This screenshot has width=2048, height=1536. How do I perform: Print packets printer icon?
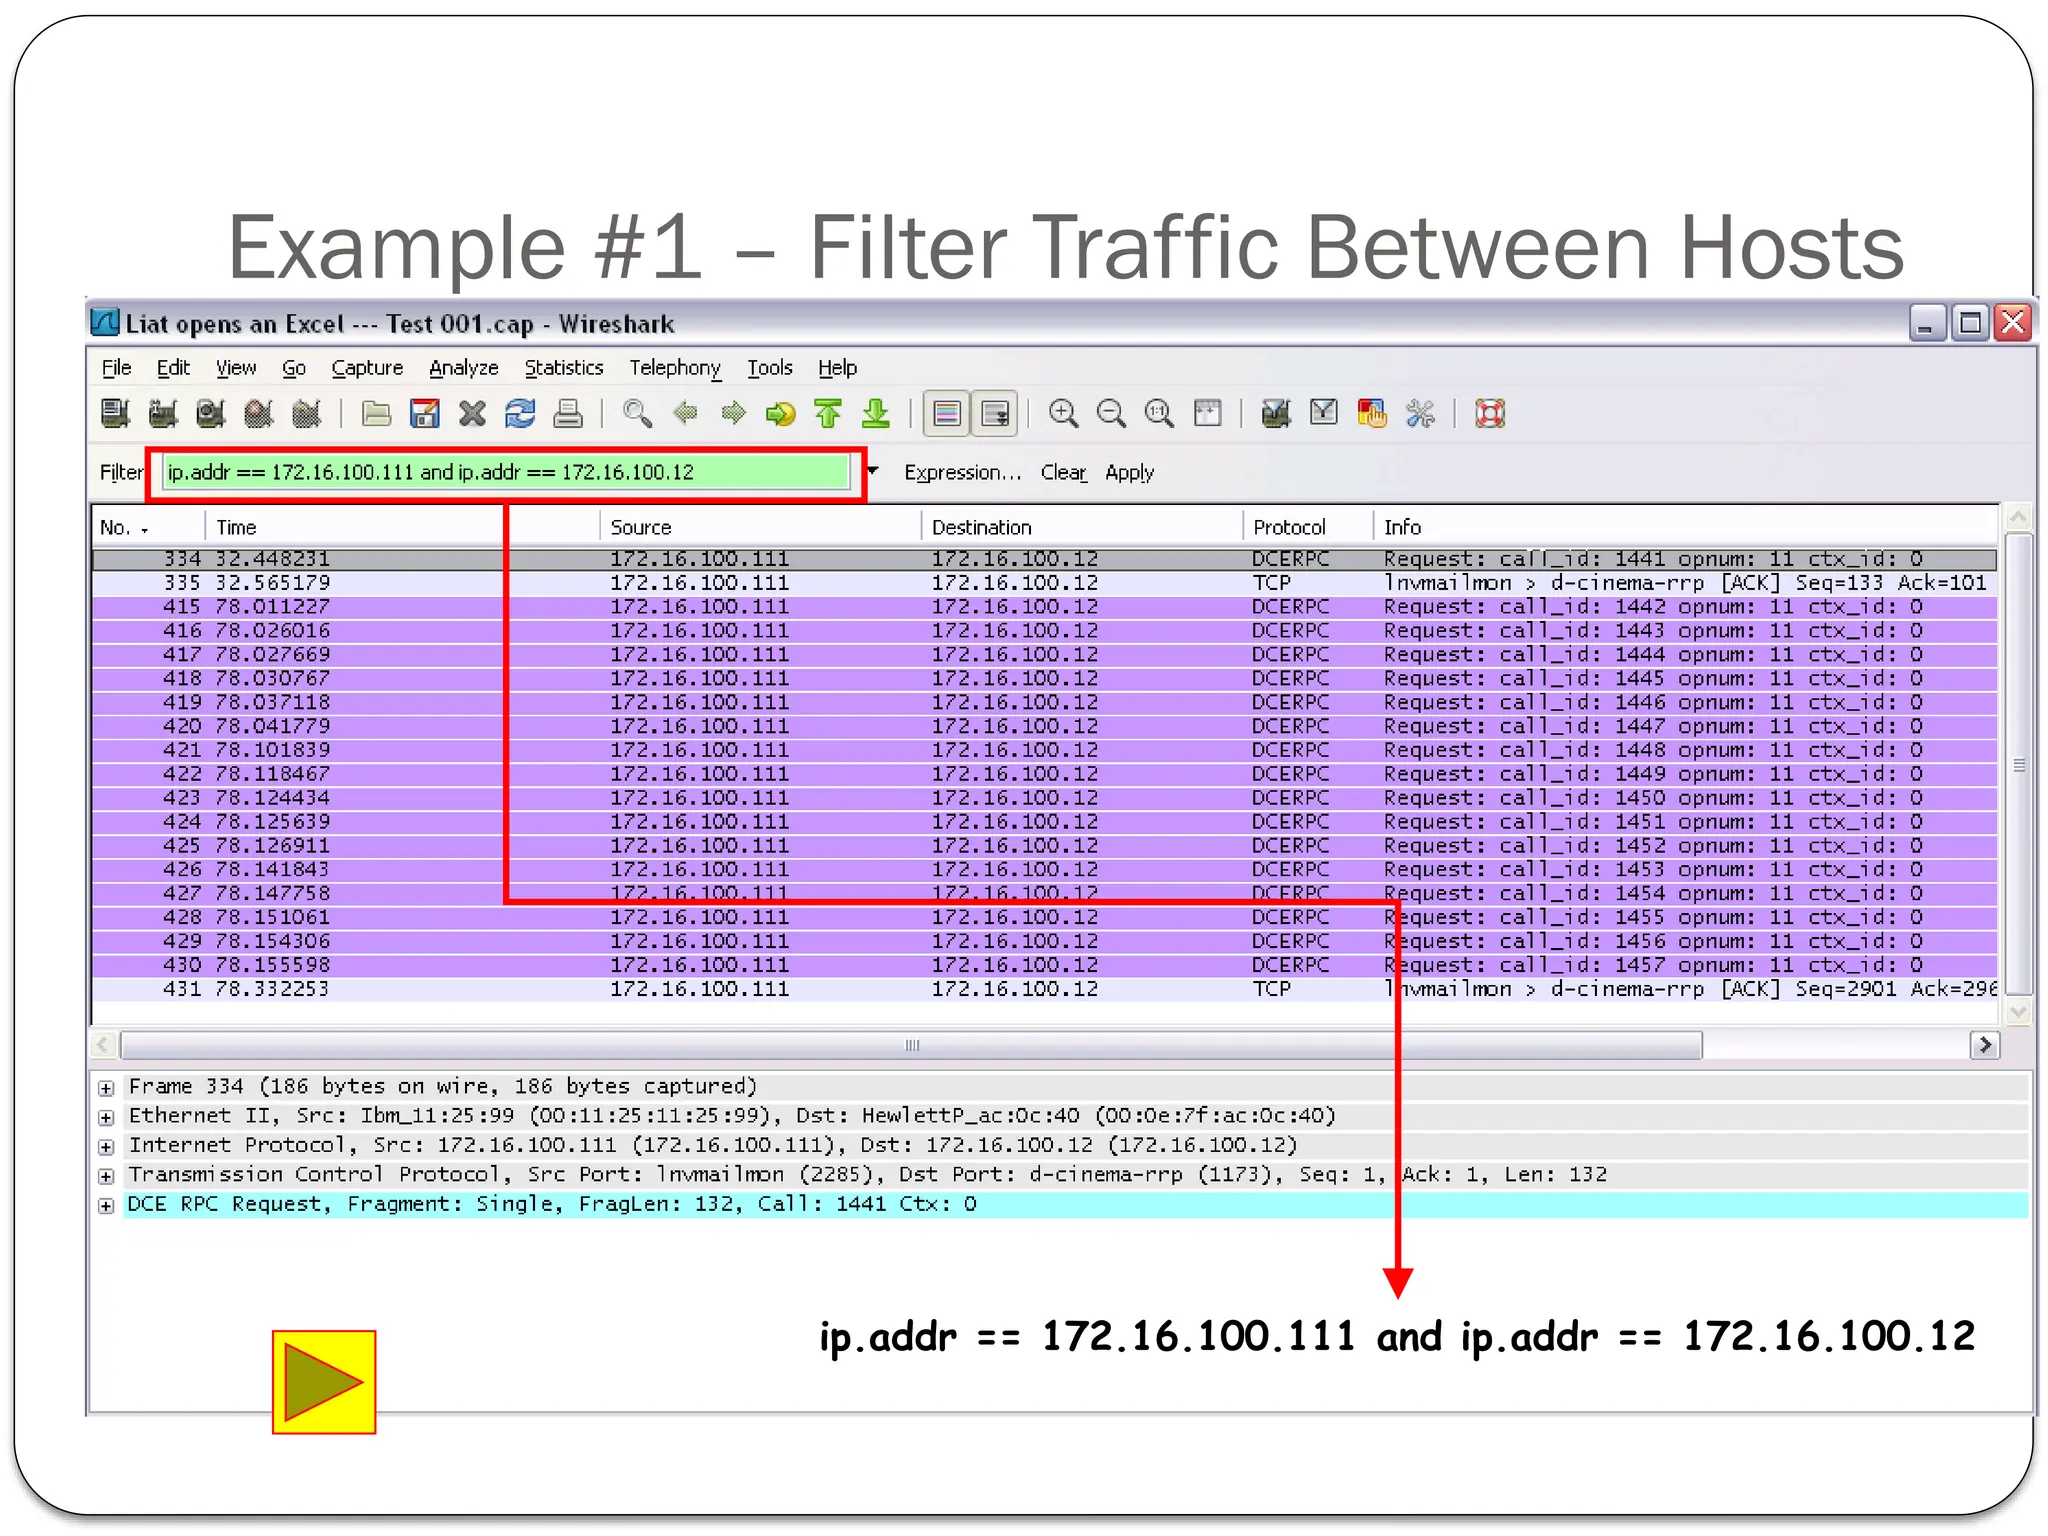pos(568,413)
